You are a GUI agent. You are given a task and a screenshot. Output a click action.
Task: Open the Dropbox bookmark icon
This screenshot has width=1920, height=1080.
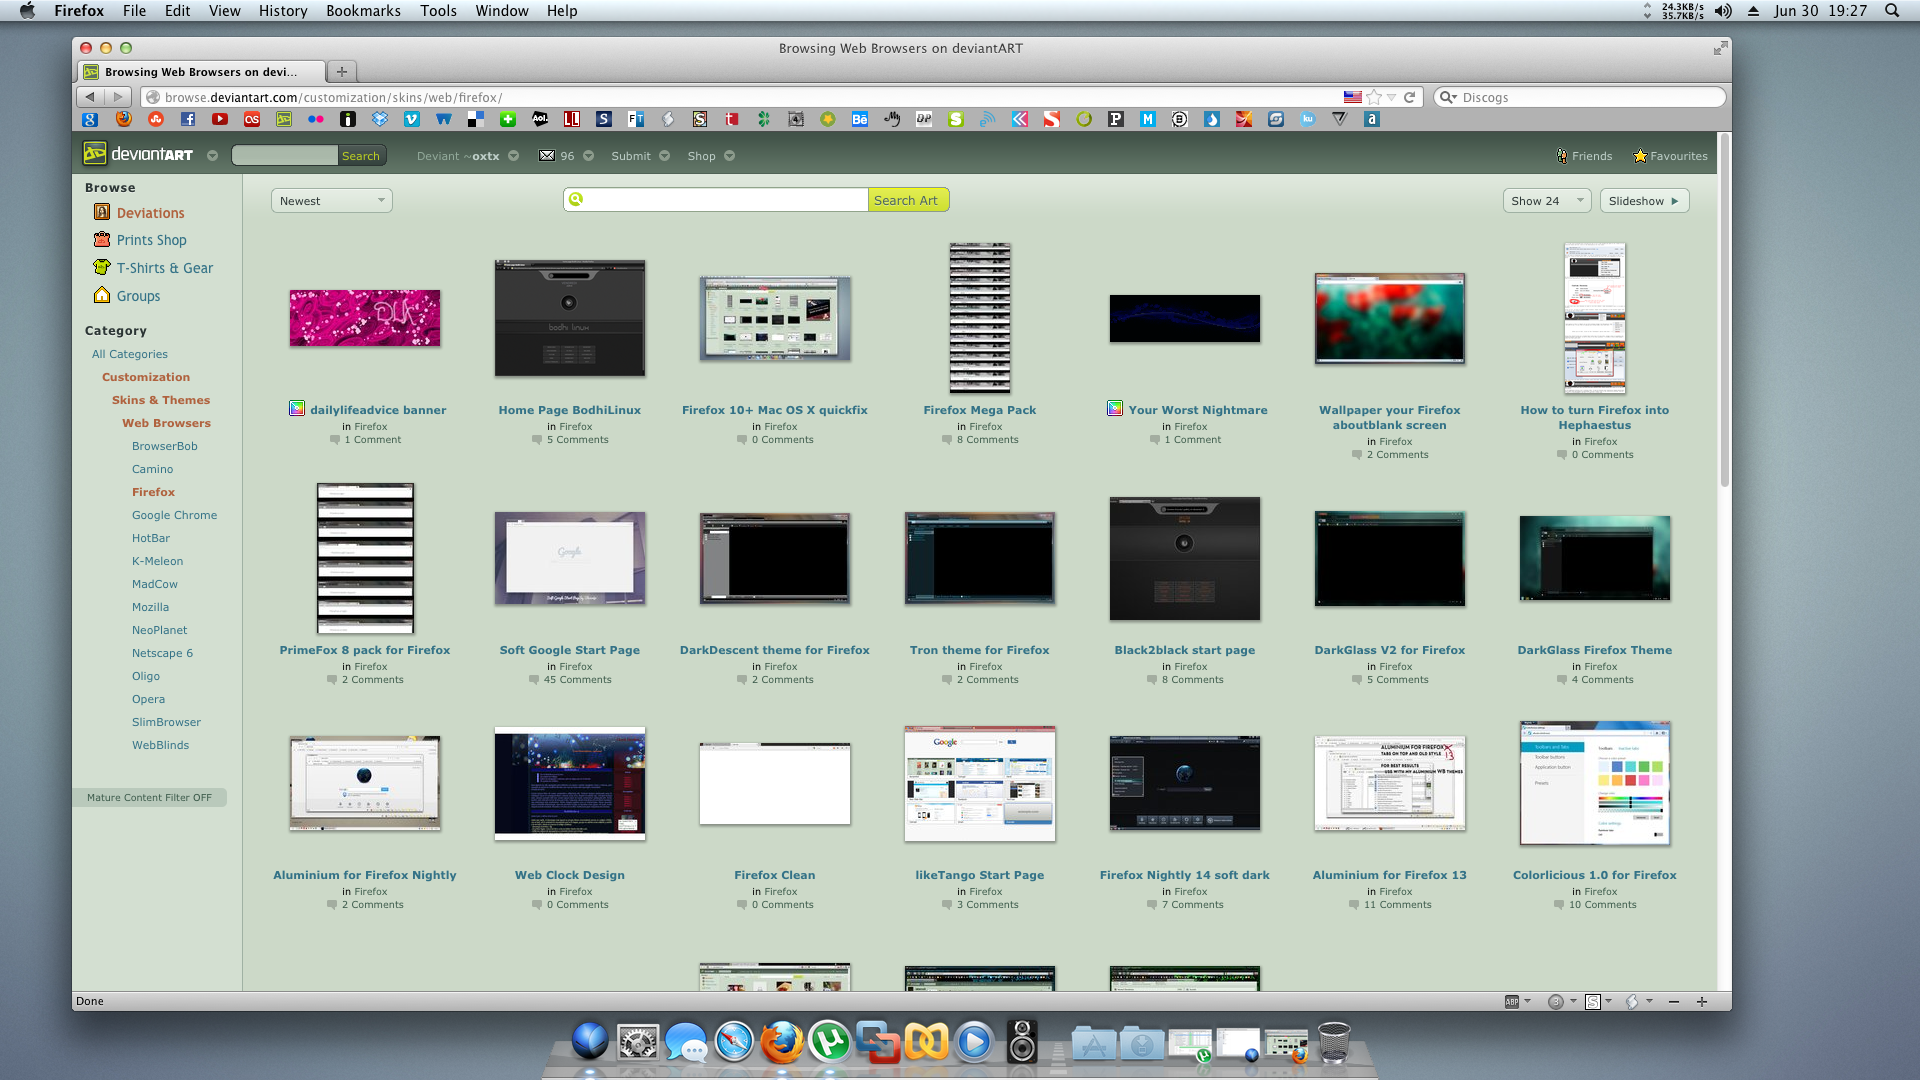380,119
